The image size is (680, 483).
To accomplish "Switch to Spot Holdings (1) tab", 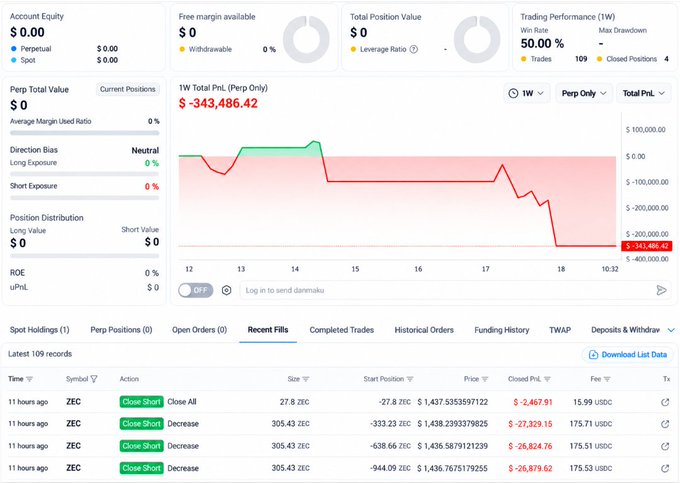I will coord(39,330).
